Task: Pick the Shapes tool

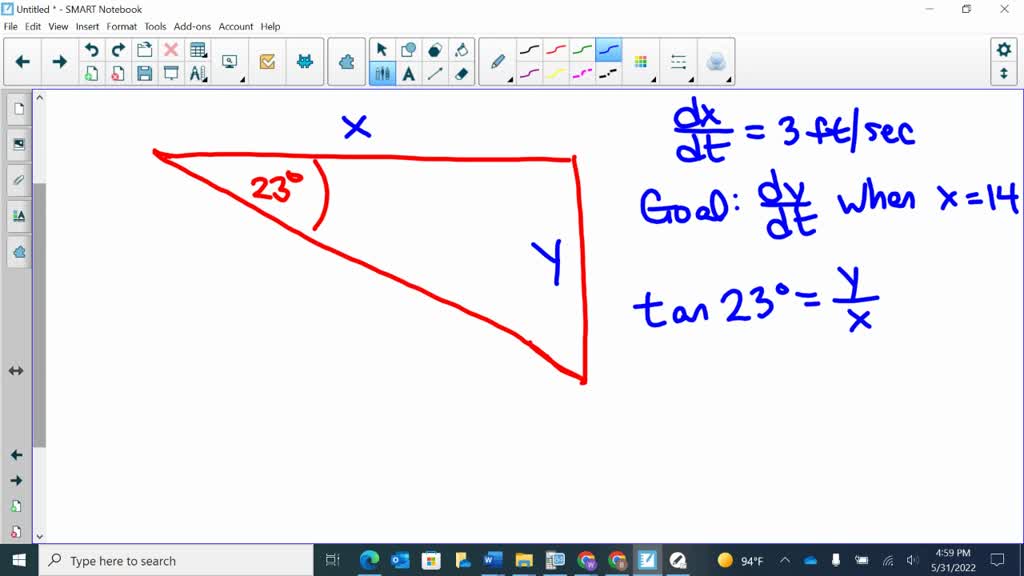Action: pos(408,50)
